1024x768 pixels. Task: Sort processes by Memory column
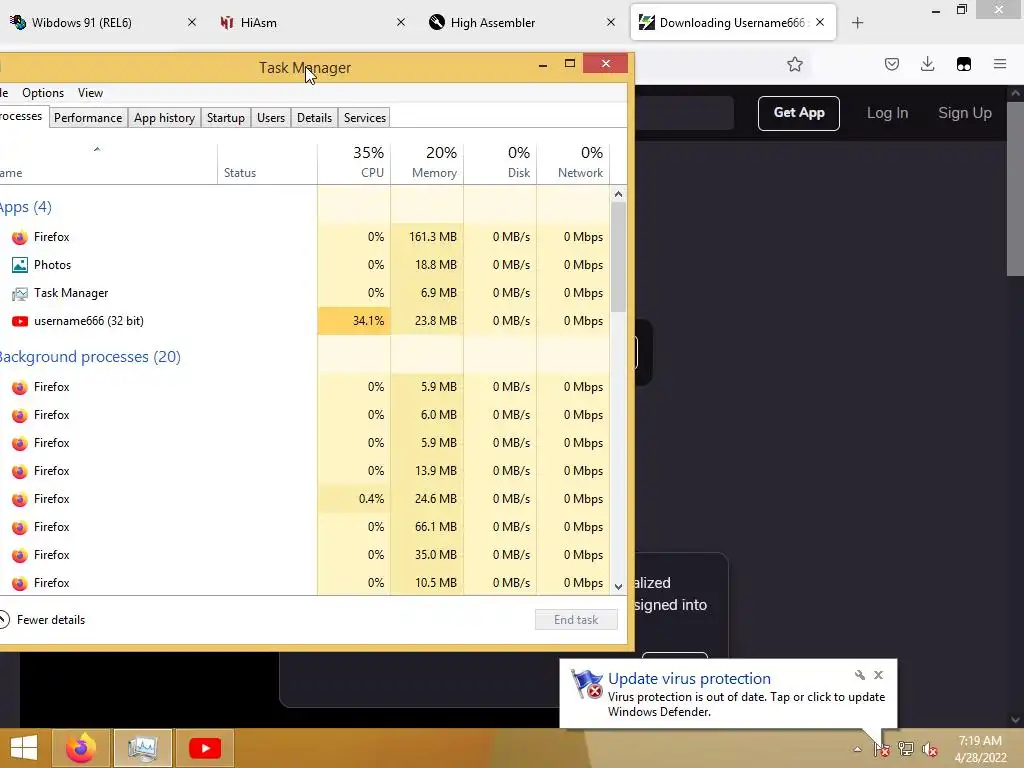[427, 162]
